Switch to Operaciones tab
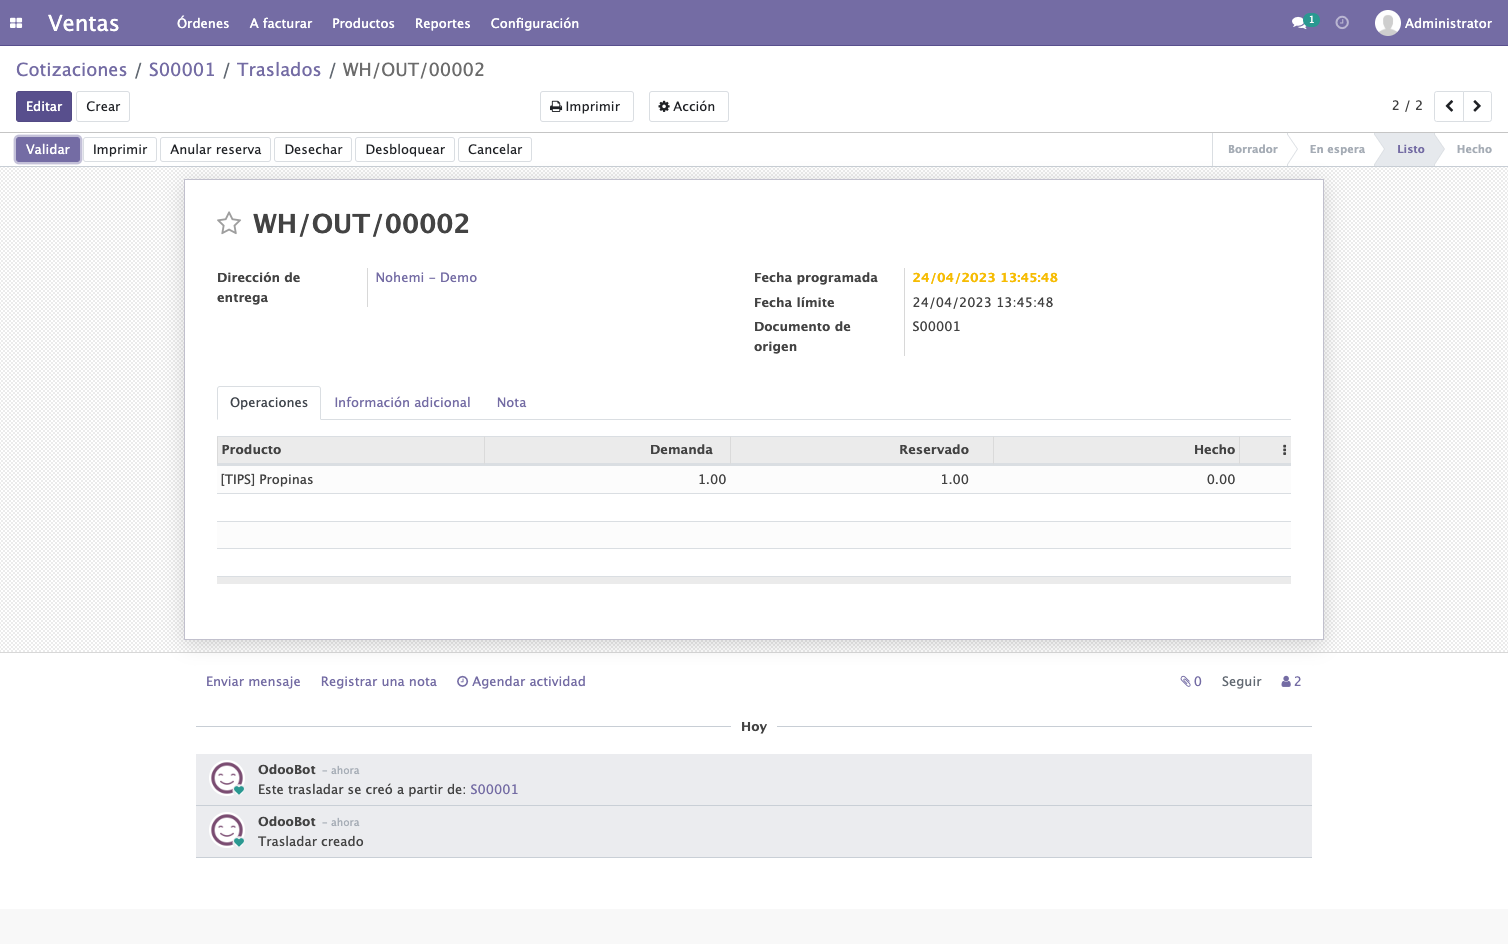Image resolution: width=1508 pixels, height=944 pixels. click(269, 402)
